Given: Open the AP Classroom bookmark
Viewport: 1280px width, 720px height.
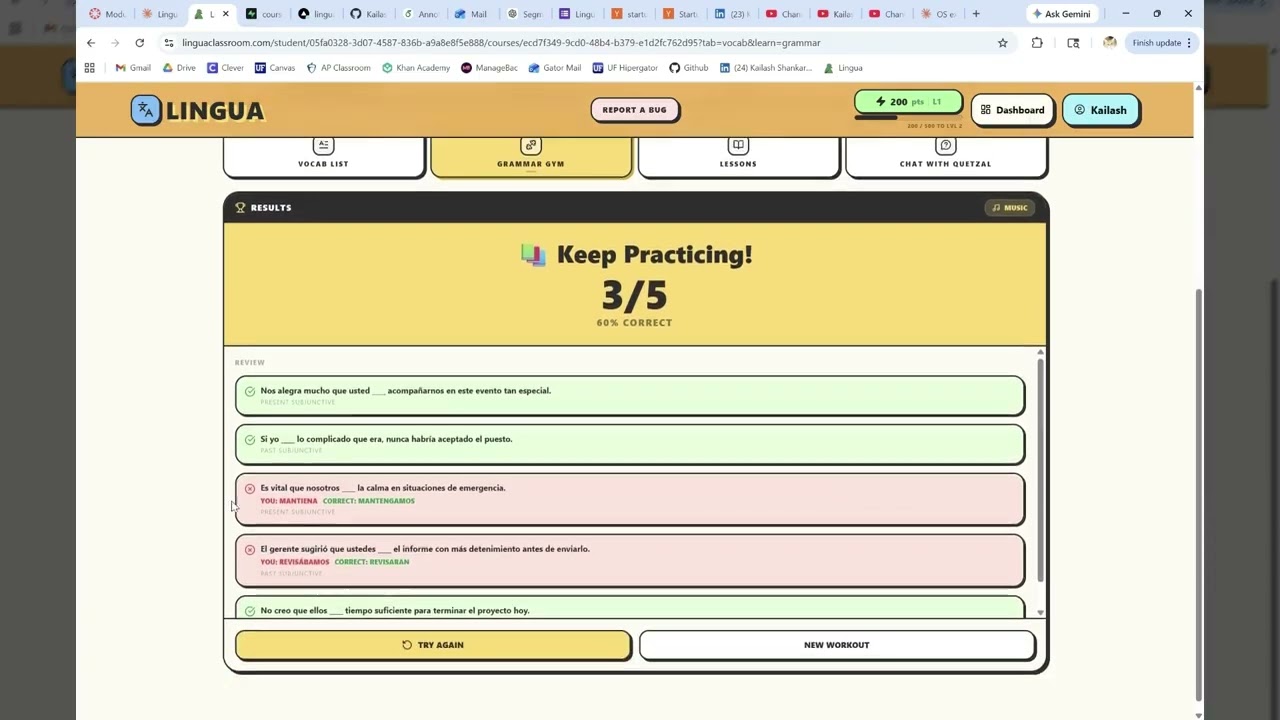Looking at the screenshot, I should [x=338, y=68].
